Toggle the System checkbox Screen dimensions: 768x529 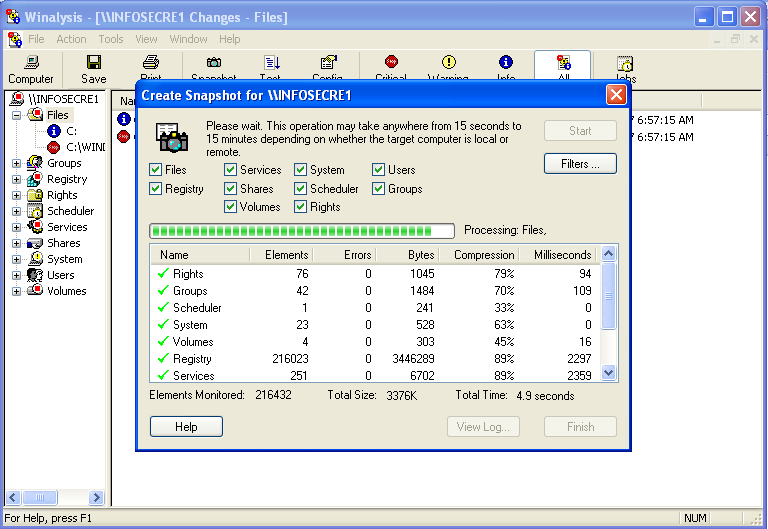[300, 170]
